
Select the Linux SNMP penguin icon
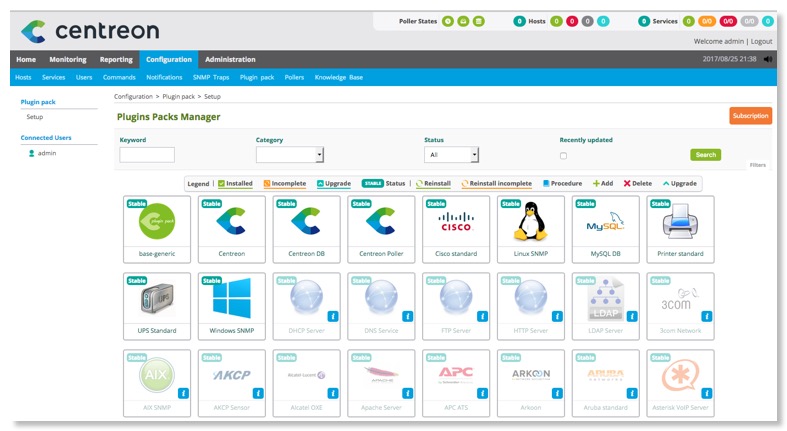[x=529, y=223]
